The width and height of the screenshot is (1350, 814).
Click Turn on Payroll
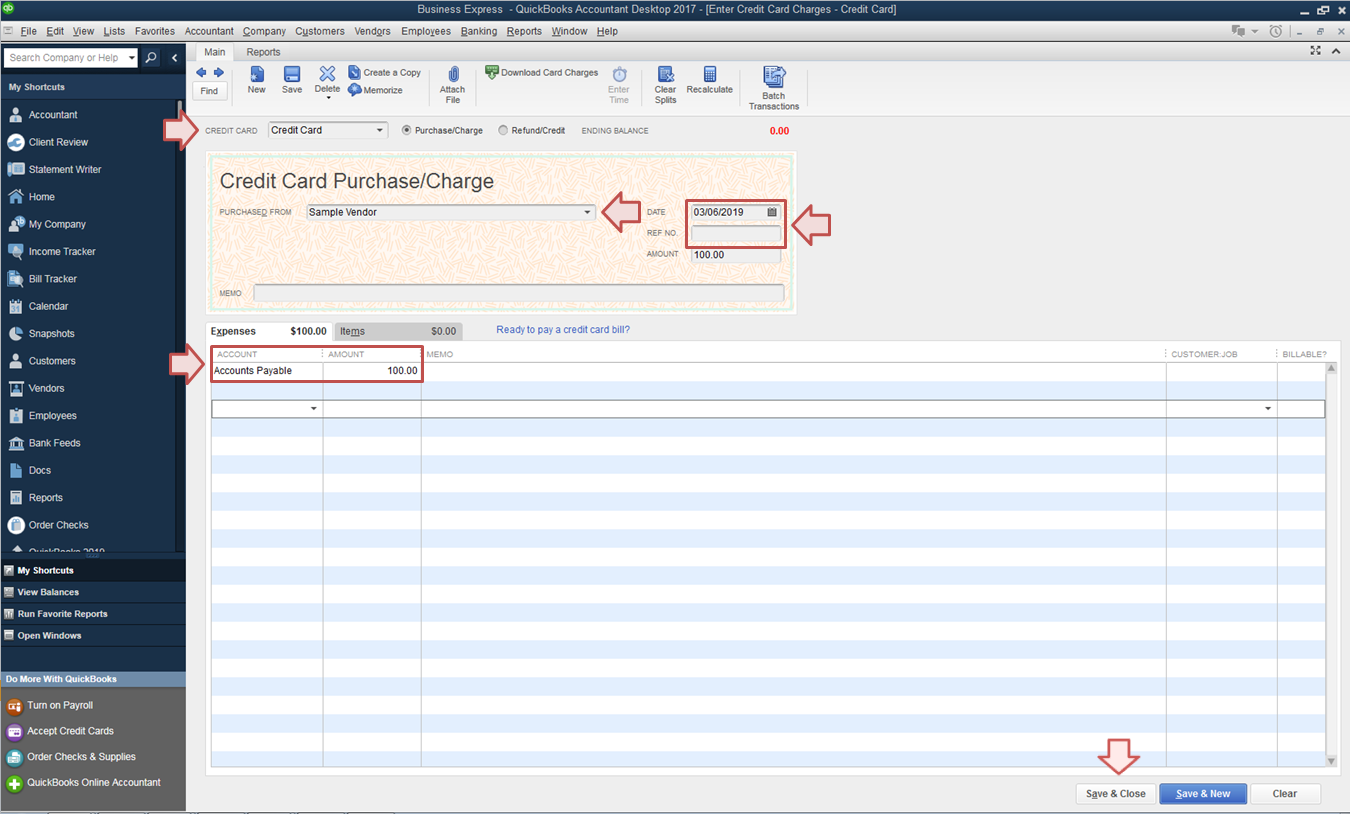(x=58, y=705)
